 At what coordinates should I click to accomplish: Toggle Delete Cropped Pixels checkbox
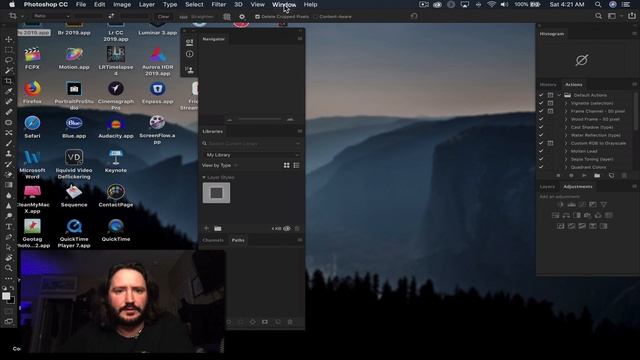257,17
